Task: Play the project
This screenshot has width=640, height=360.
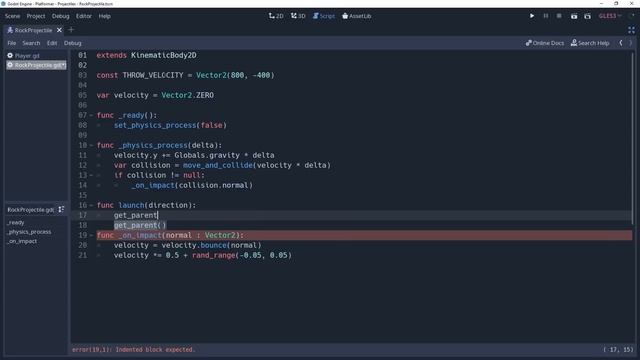Action: click(x=532, y=16)
